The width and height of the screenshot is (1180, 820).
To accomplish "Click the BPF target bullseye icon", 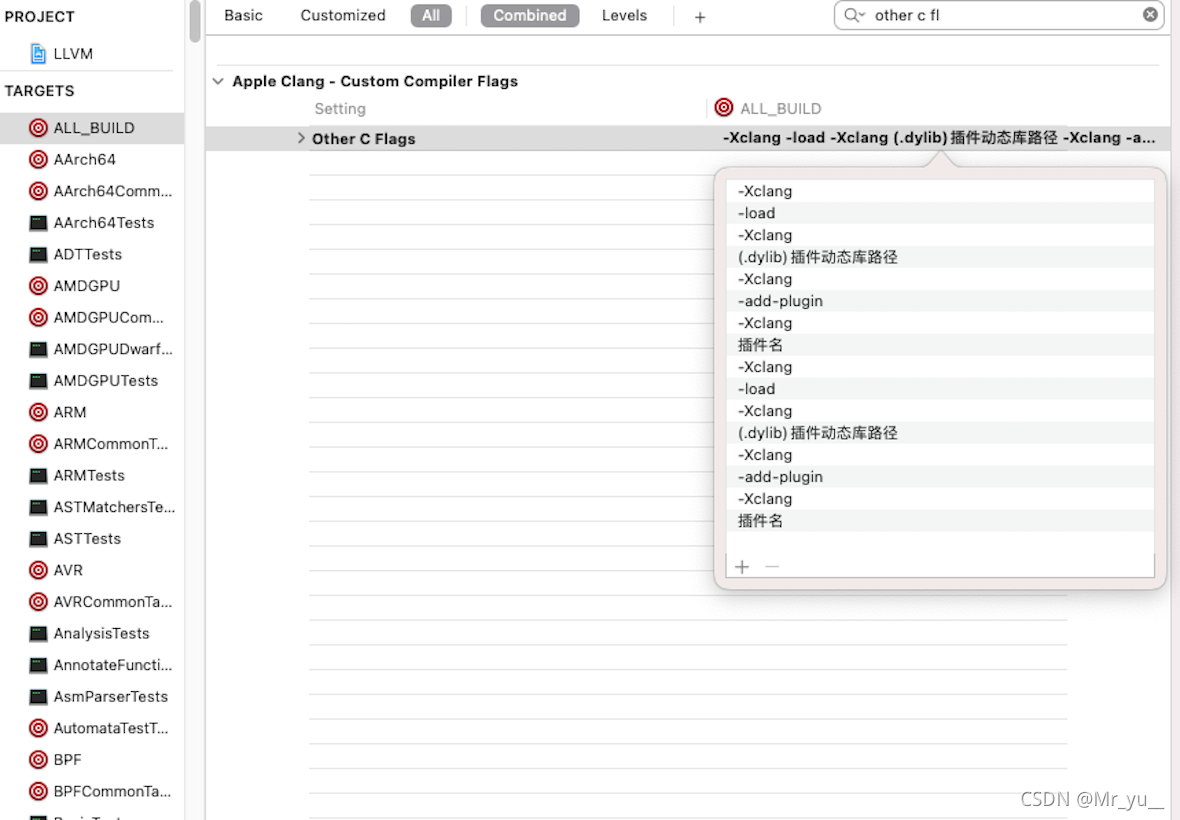I will tap(38, 760).
